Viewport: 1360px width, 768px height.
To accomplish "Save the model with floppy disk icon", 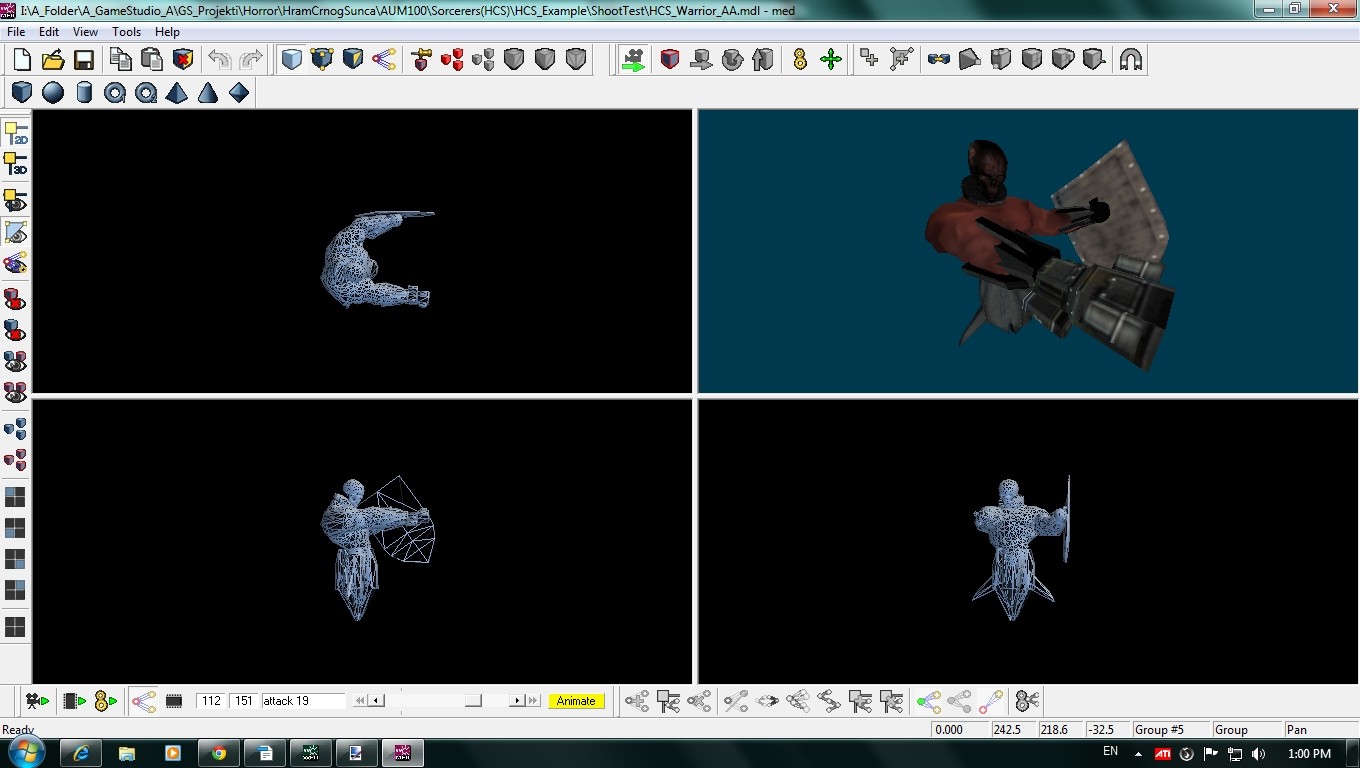I will 84,60.
